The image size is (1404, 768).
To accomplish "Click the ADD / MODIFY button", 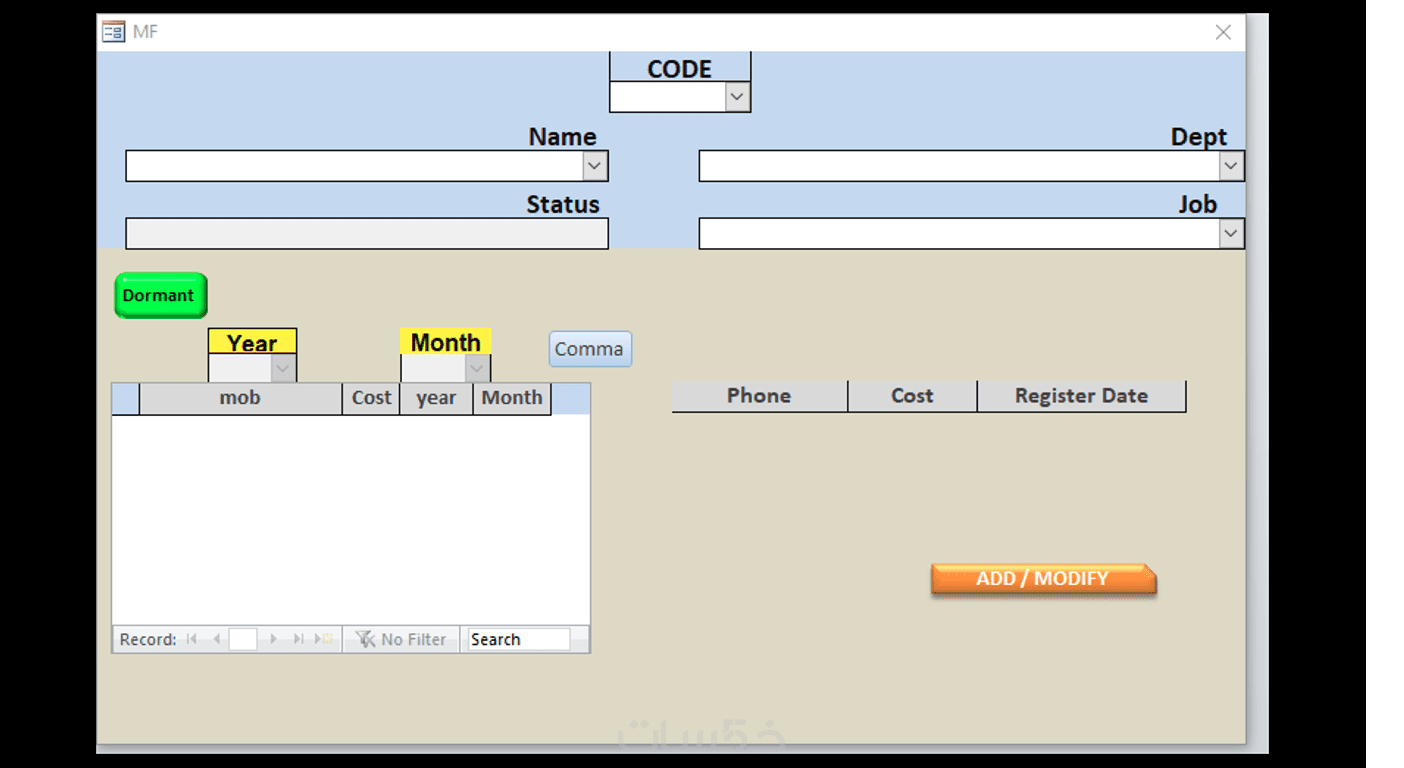I will pyautogui.click(x=1043, y=579).
